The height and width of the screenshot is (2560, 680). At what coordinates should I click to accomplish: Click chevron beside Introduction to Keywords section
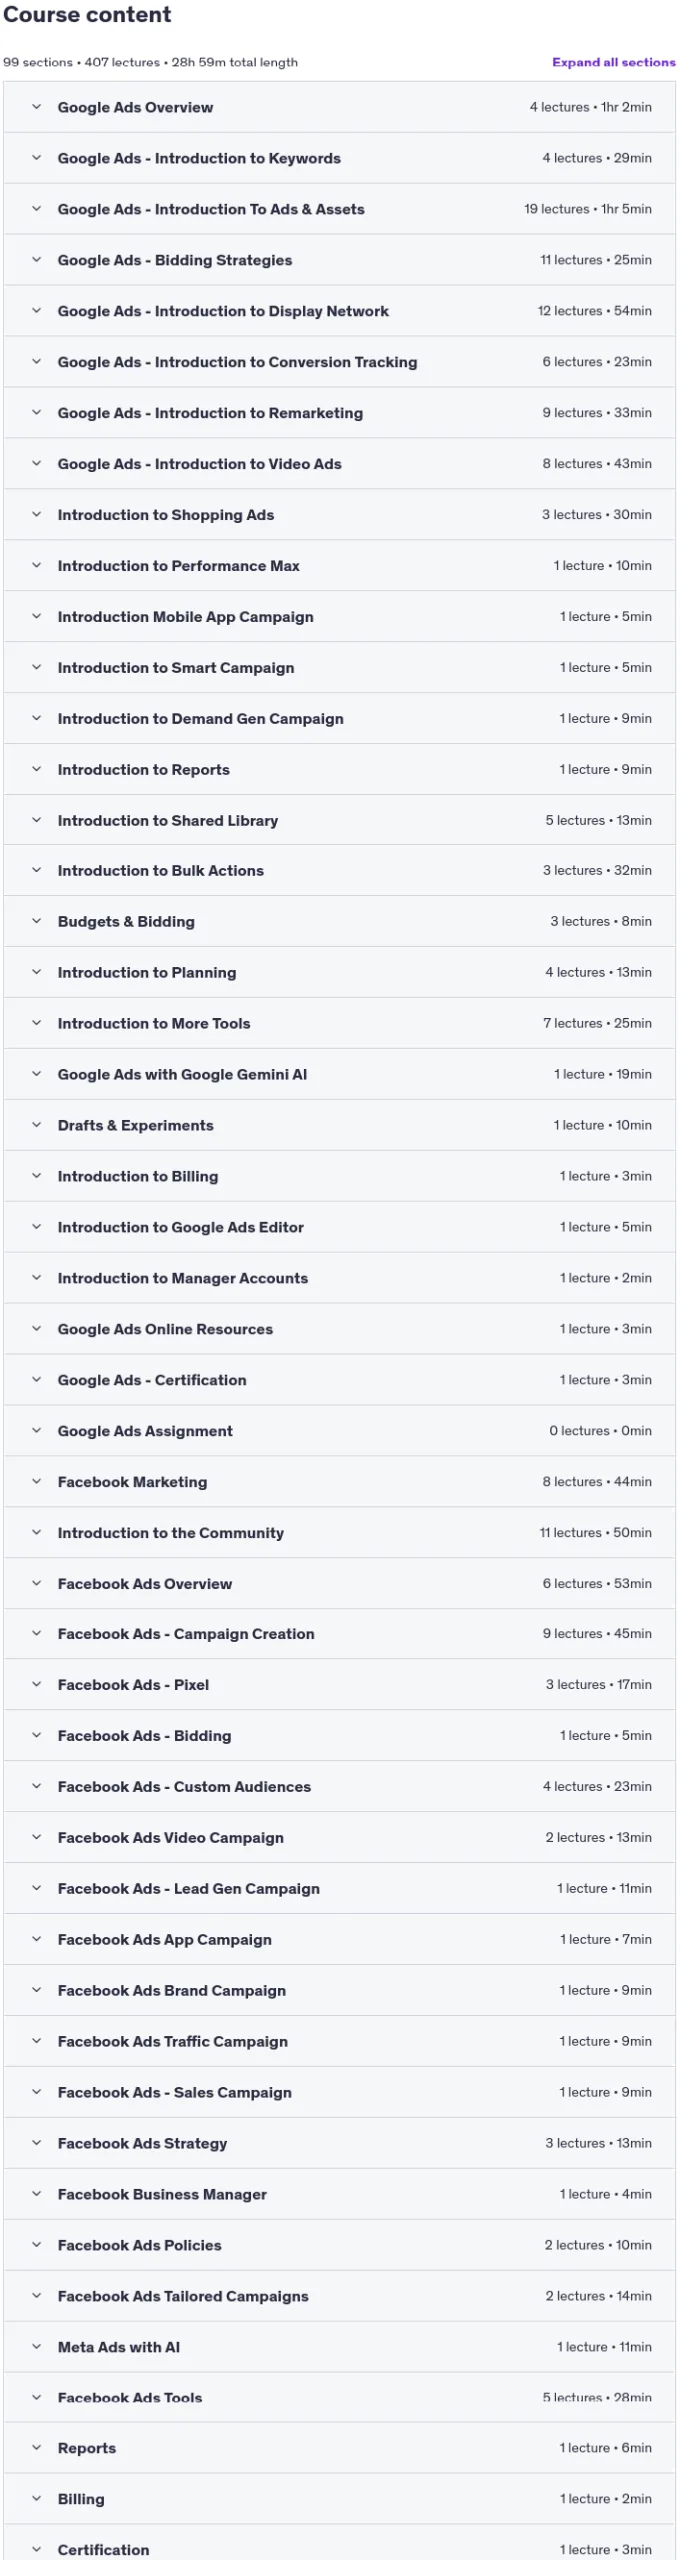pyautogui.click(x=36, y=158)
